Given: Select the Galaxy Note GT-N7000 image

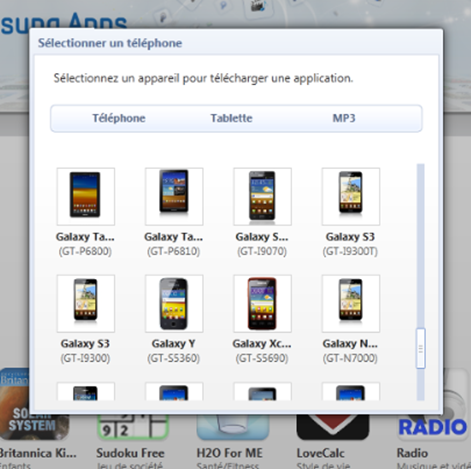Looking at the screenshot, I should pos(351,303).
